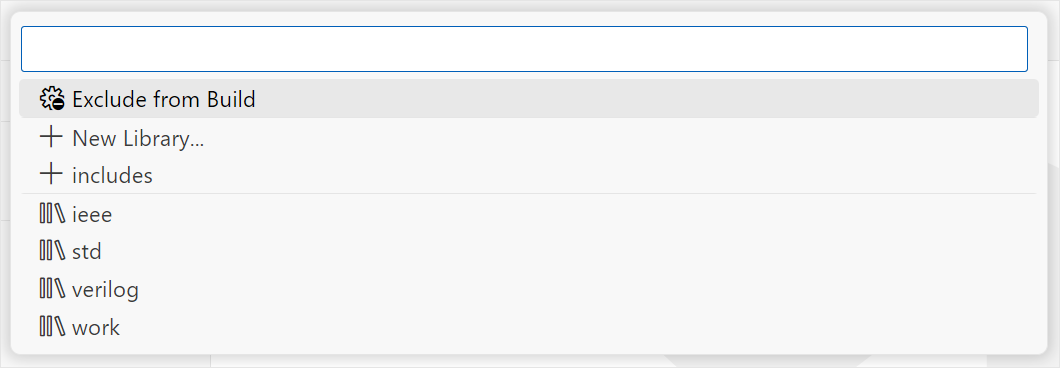Image resolution: width=1060 pixels, height=368 pixels.
Task: Click the plus icon beside includes
Action: (51, 175)
